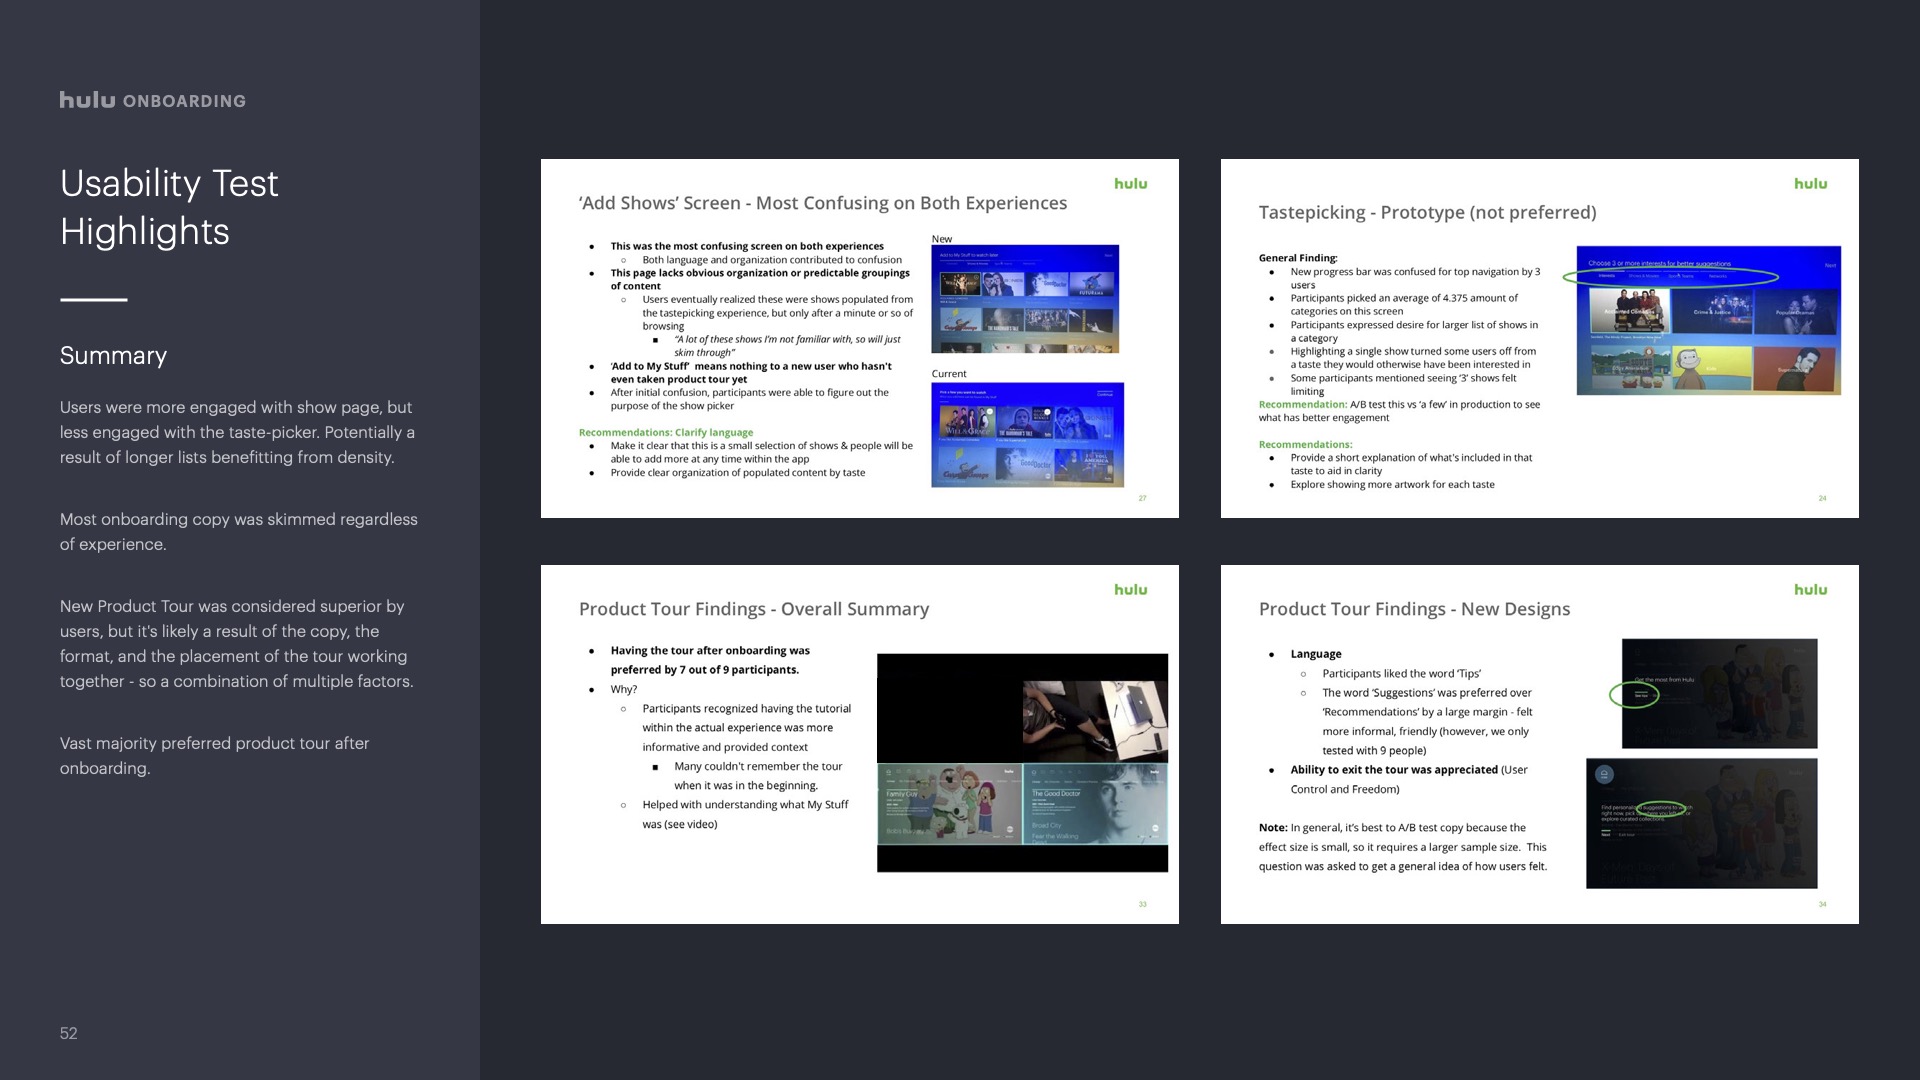
Task: Click lower dark screenshot on New Designs slide
Action: tap(1701, 823)
